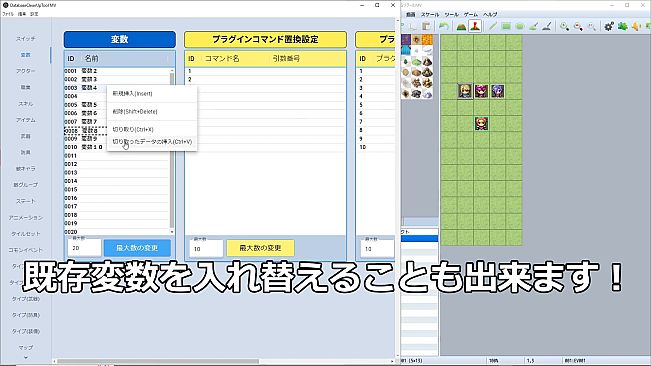Viewport: 651px width, 366px height.
Task: Expand the sidebar with the bottom chevron
Action: 25,358
